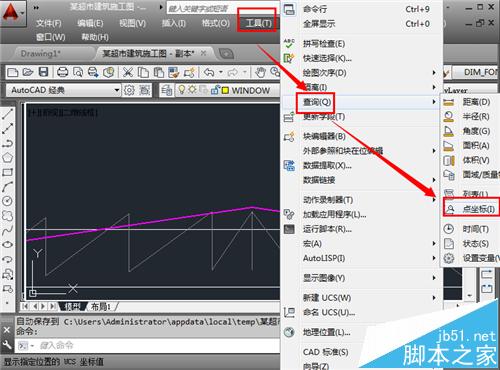Image resolution: width=500 pixels, height=370 pixels.
Task: Open workspace settings gear icon
Action: point(129,90)
